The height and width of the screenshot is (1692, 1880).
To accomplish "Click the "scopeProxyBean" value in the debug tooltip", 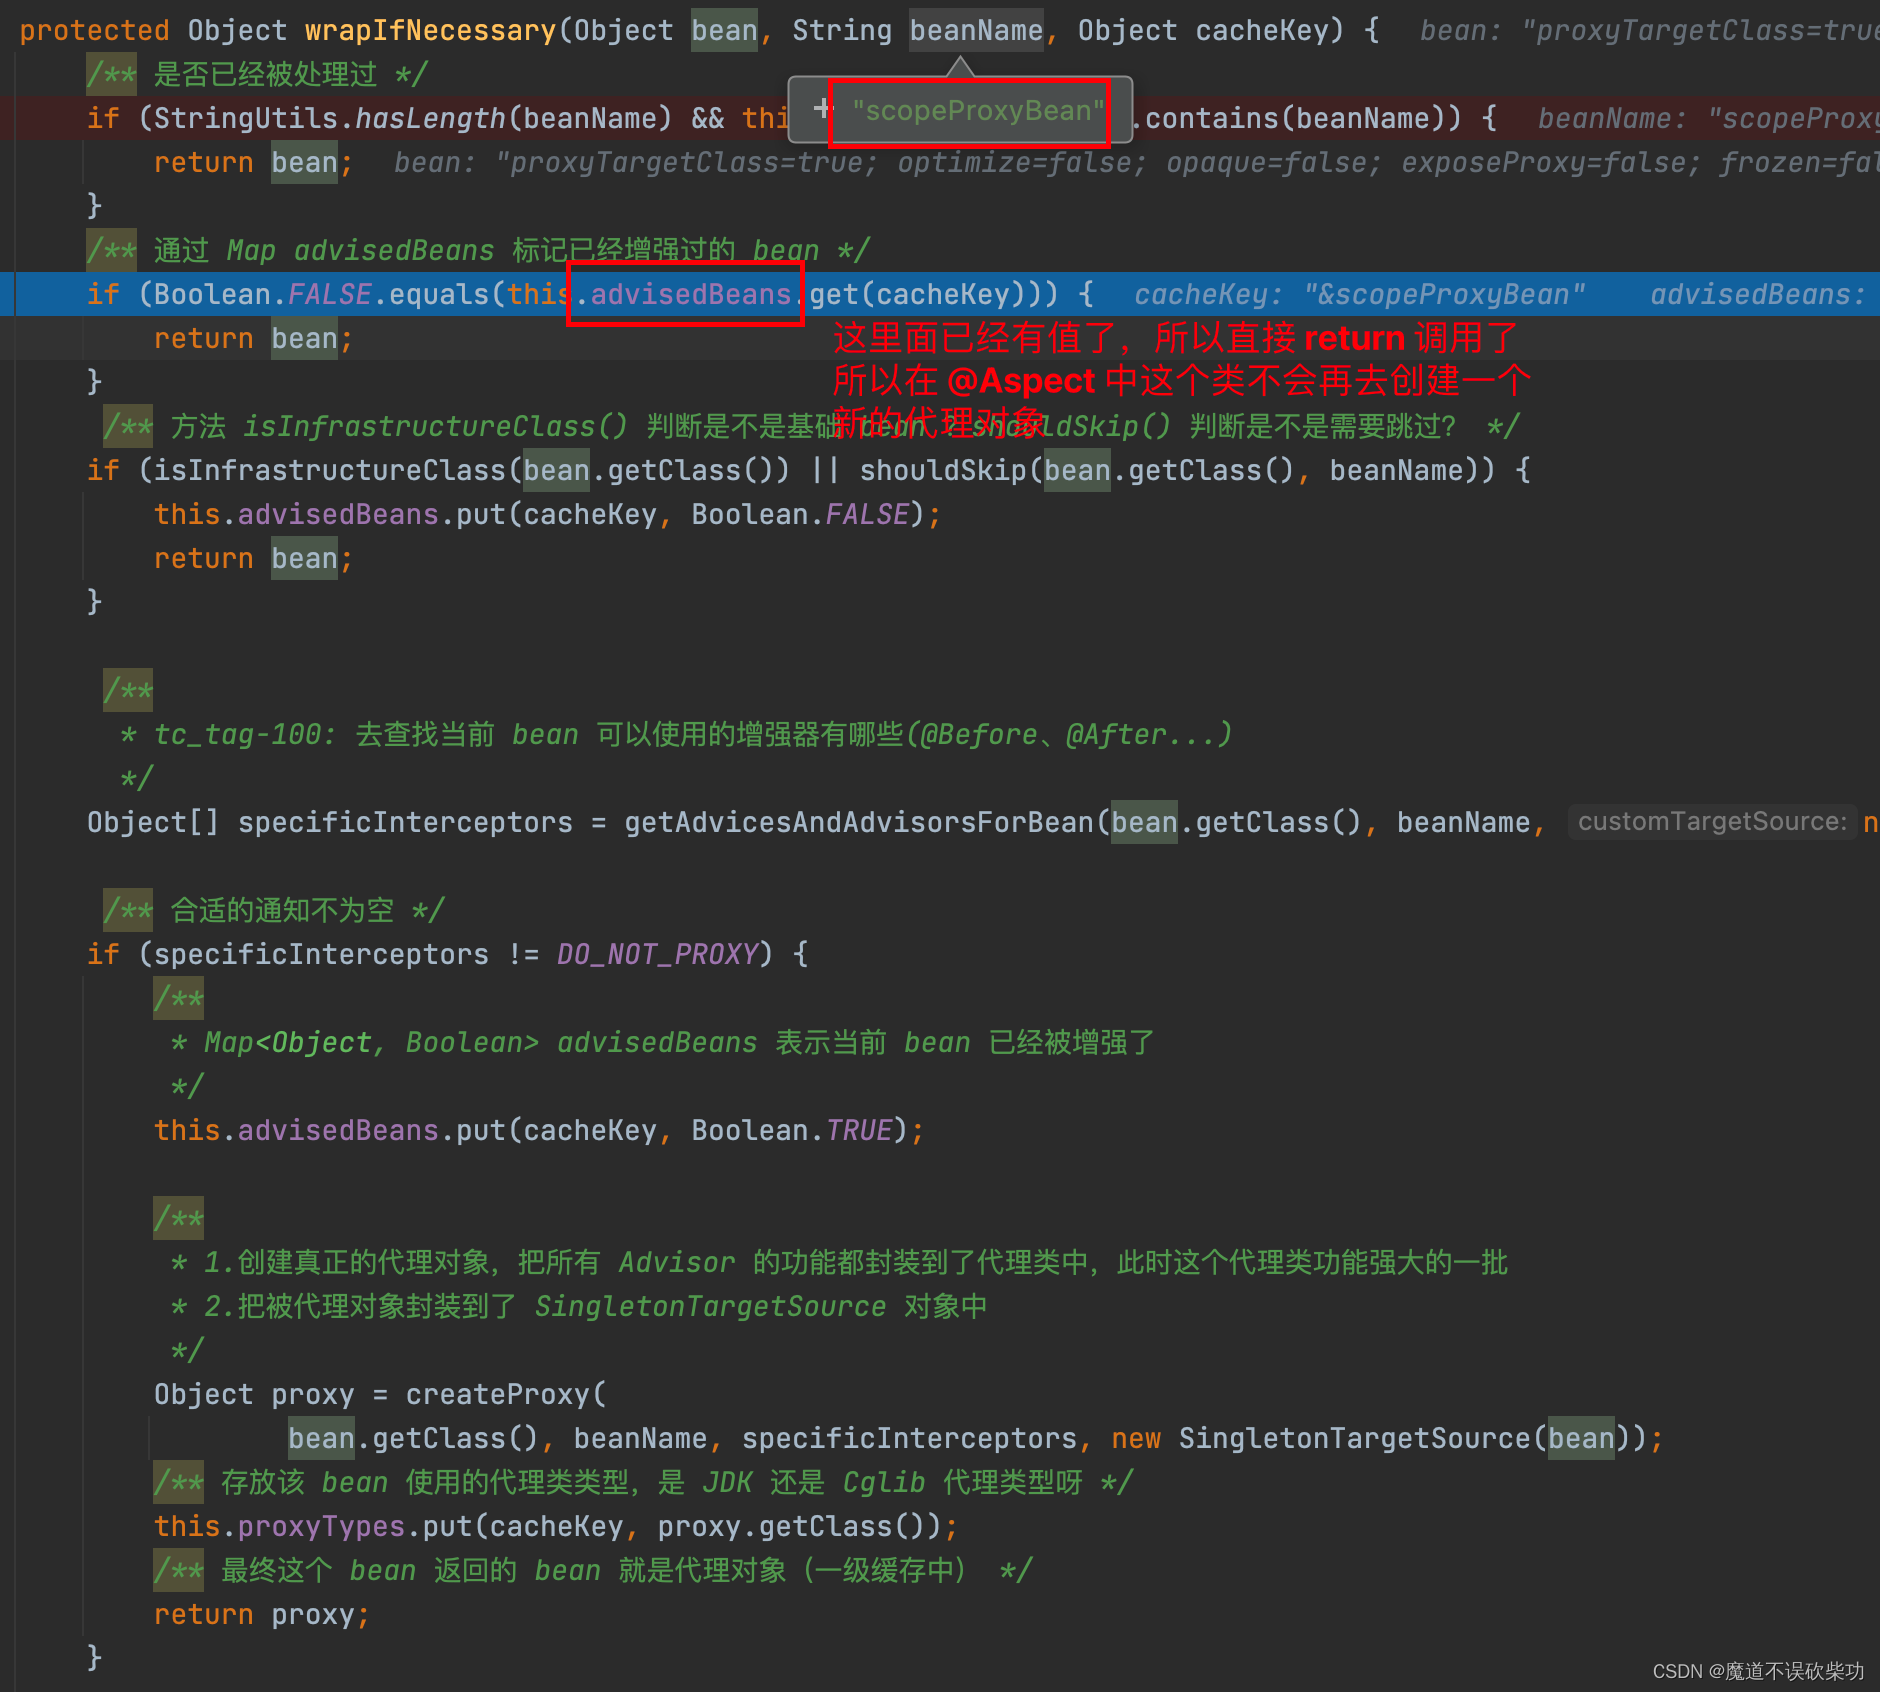I will [x=978, y=110].
